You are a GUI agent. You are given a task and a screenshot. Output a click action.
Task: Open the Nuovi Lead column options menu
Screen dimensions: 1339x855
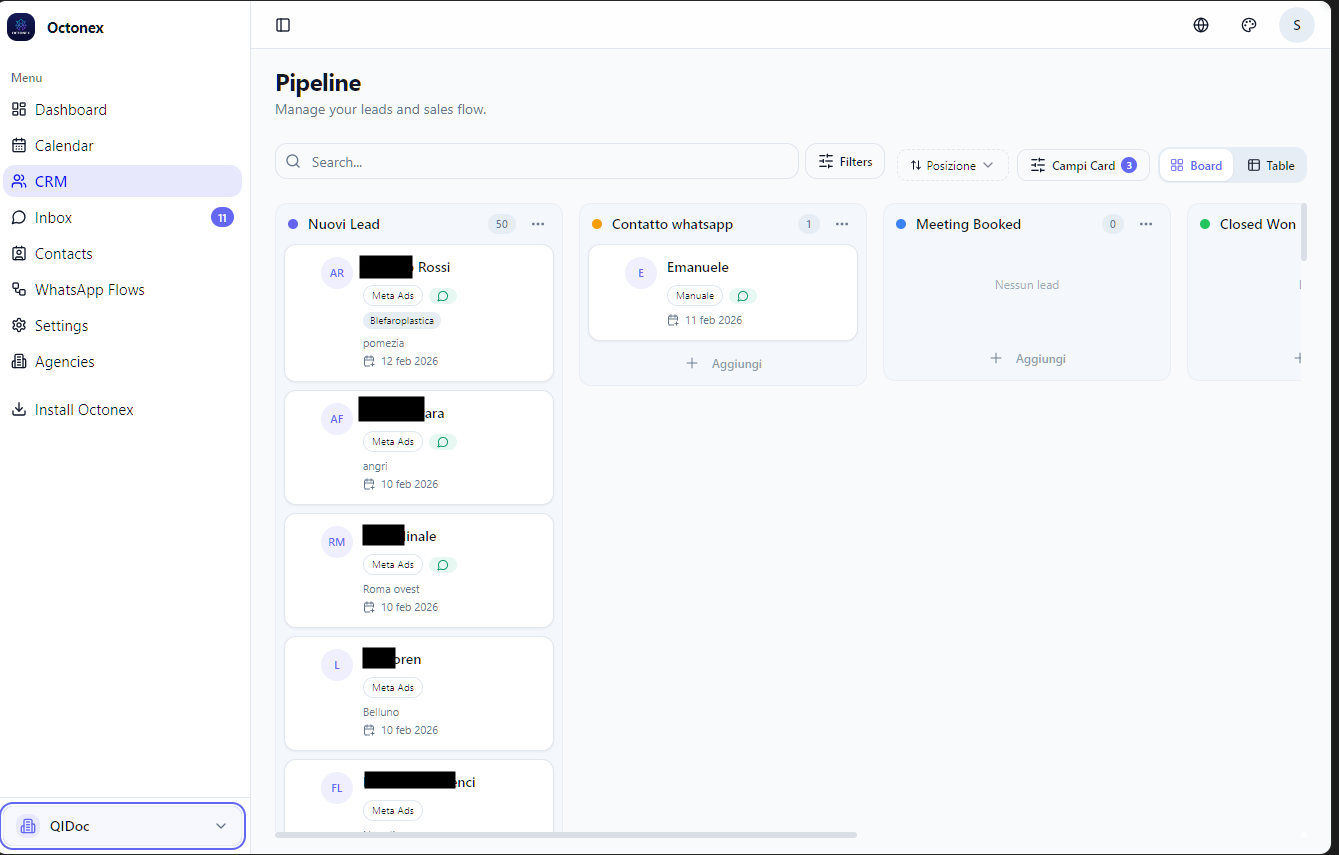point(538,224)
